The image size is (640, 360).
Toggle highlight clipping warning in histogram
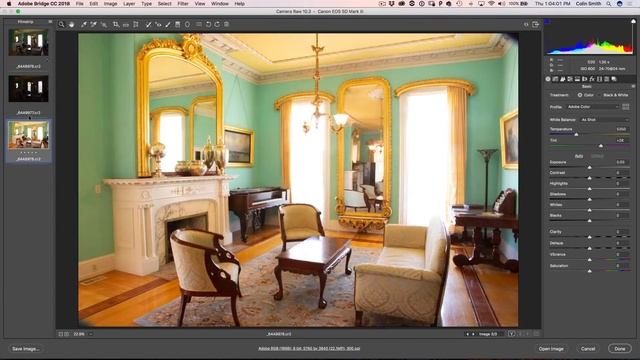pyautogui.click(x=633, y=22)
